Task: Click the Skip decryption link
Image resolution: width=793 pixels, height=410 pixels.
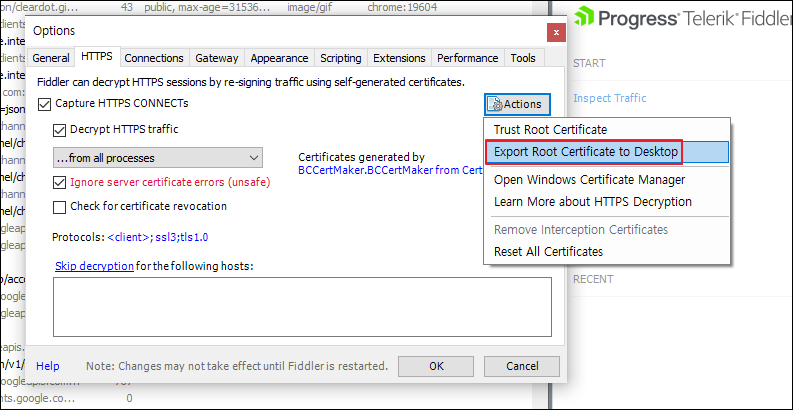Action: pos(94,266)
